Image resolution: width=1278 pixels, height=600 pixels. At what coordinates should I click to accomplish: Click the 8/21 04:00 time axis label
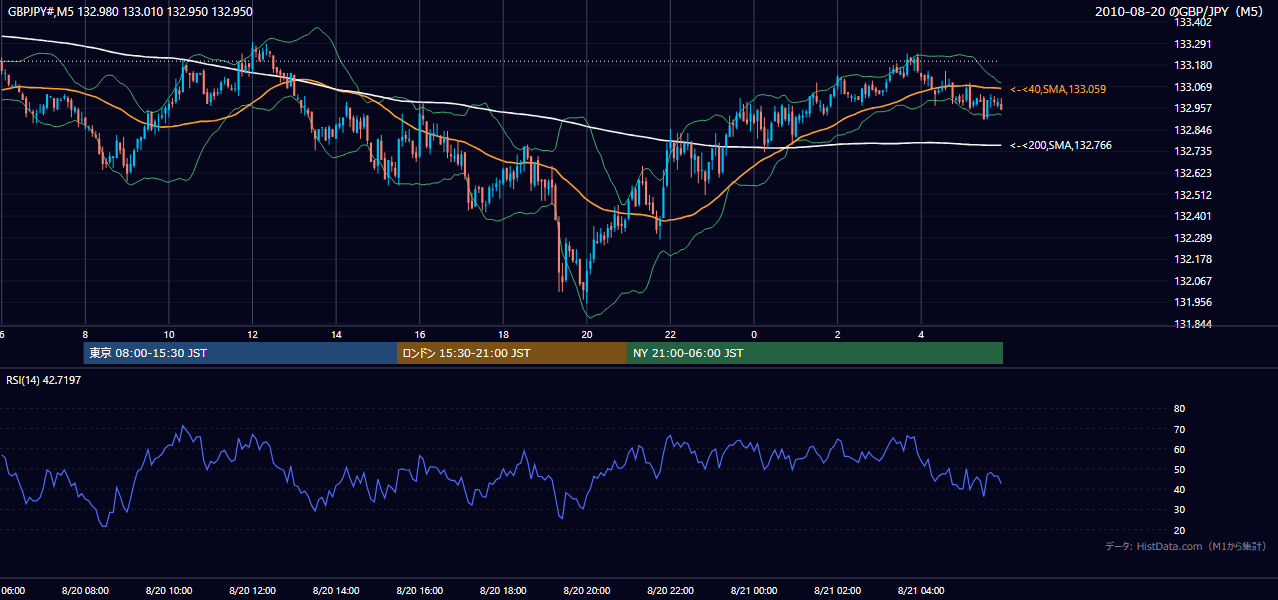click(x=921, y=590)
